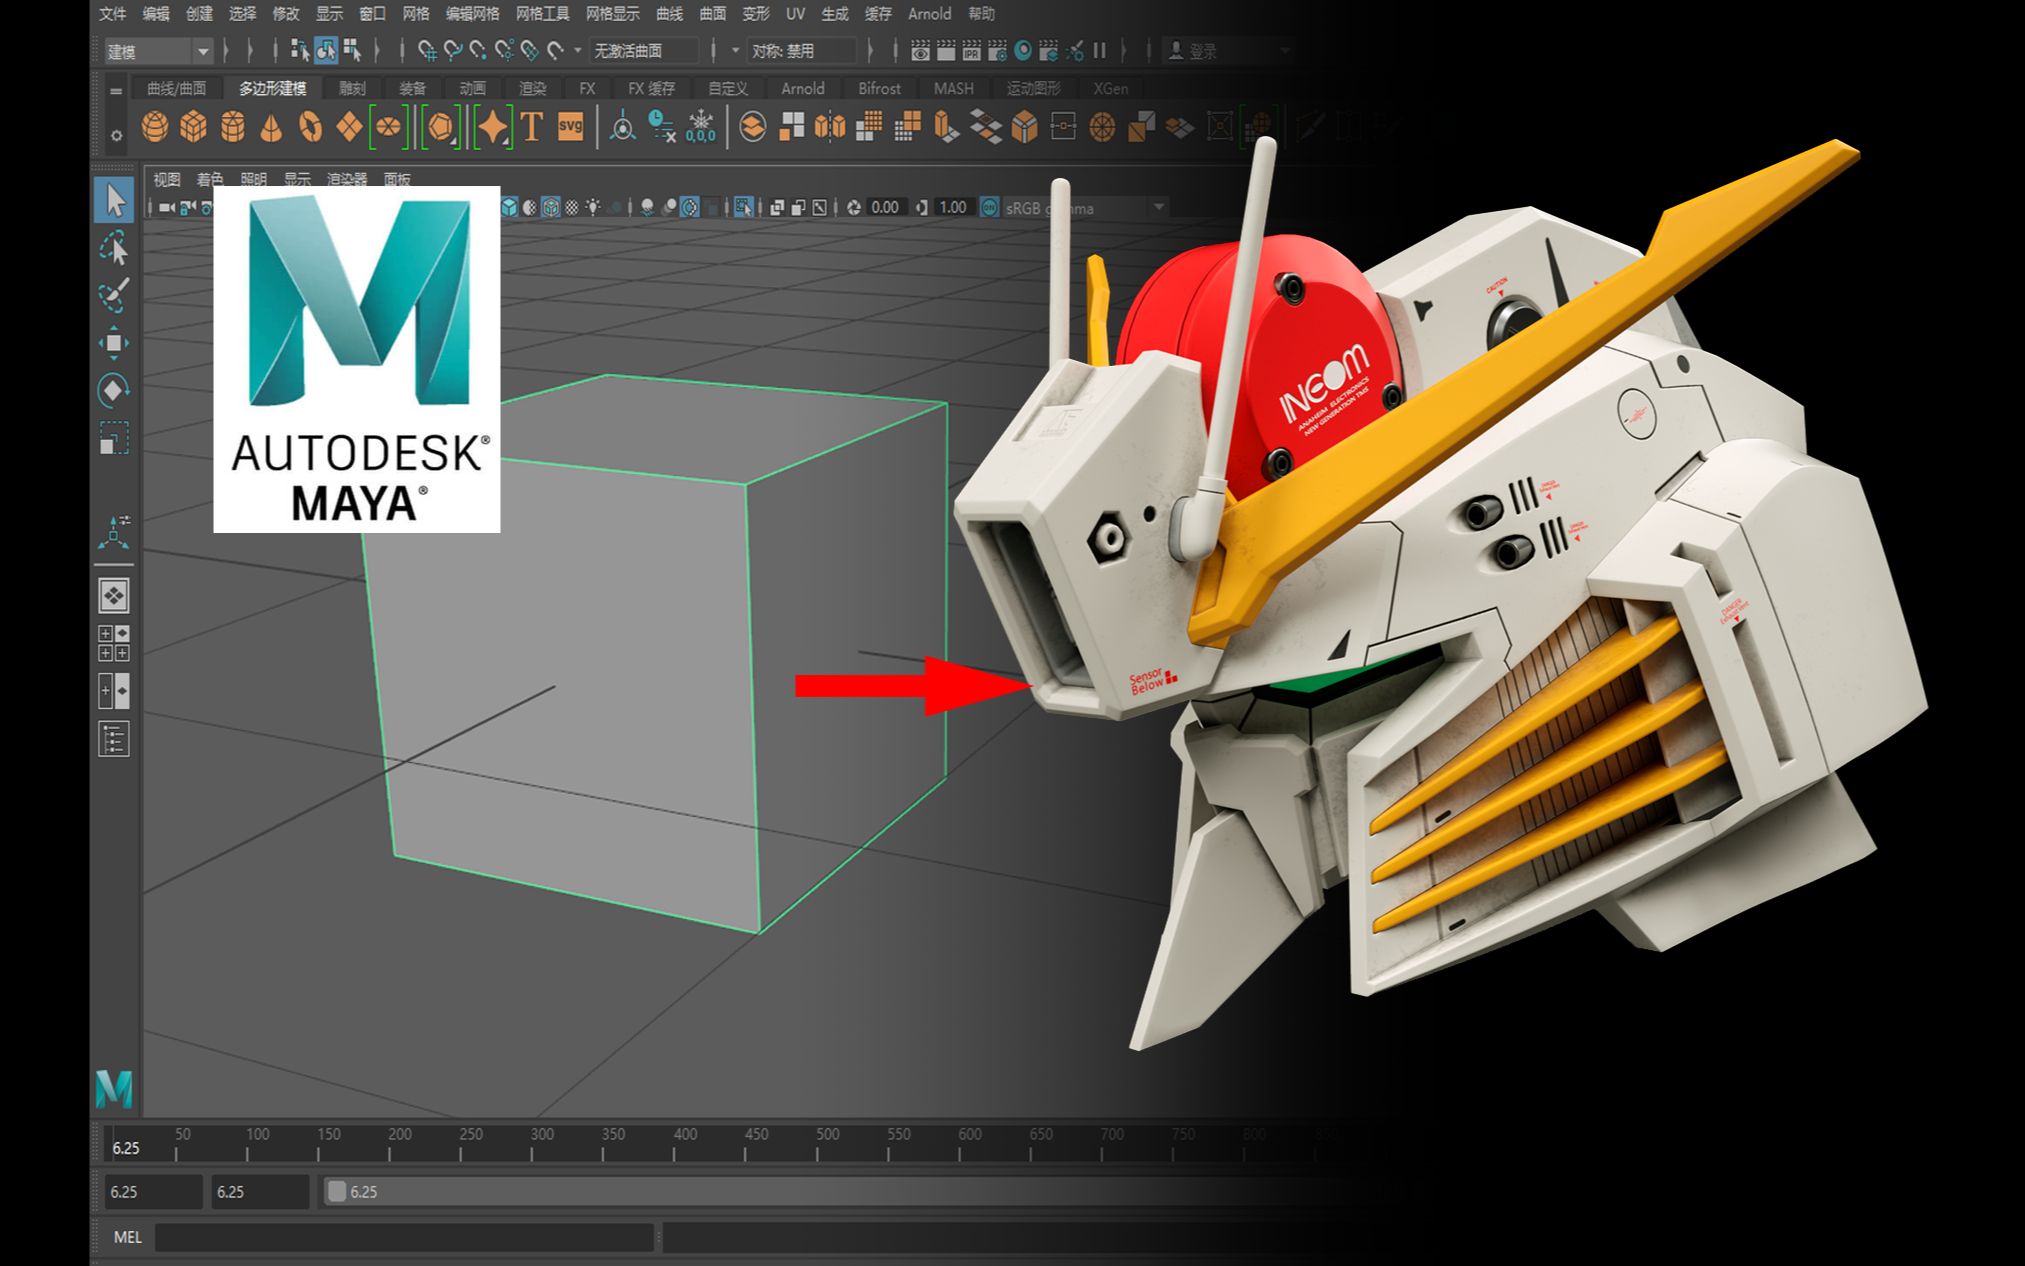Choose the Scale tool
The image size is (2025, 1266).
114,438
